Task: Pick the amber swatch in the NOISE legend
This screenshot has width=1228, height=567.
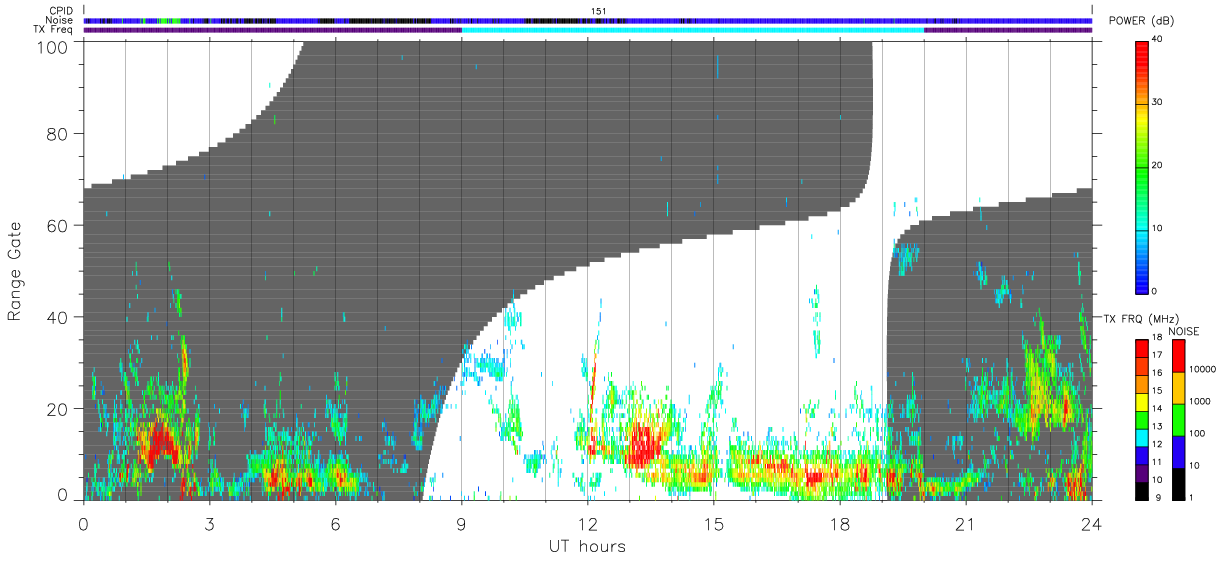Action: pyautogui.click(x=1178, y=388)
